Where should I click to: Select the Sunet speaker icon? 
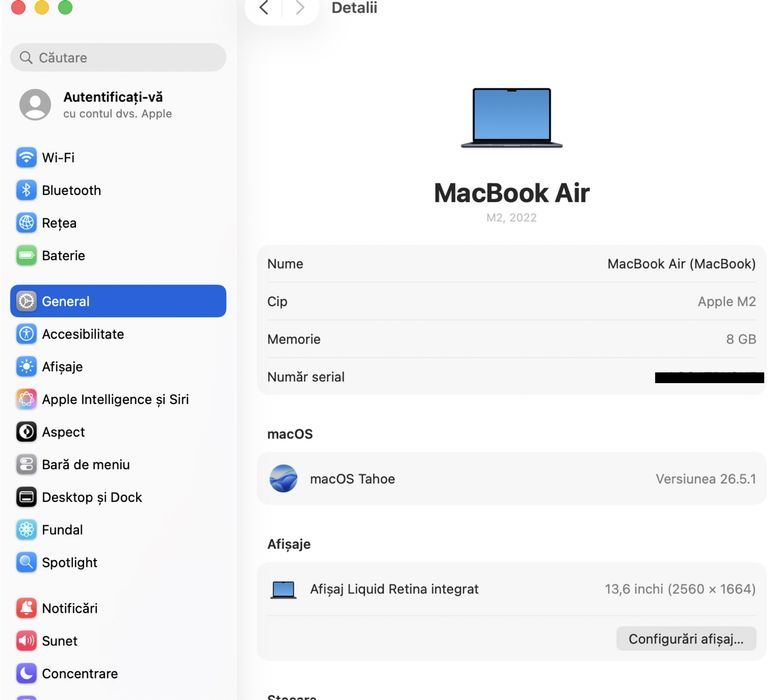[26, 641]
